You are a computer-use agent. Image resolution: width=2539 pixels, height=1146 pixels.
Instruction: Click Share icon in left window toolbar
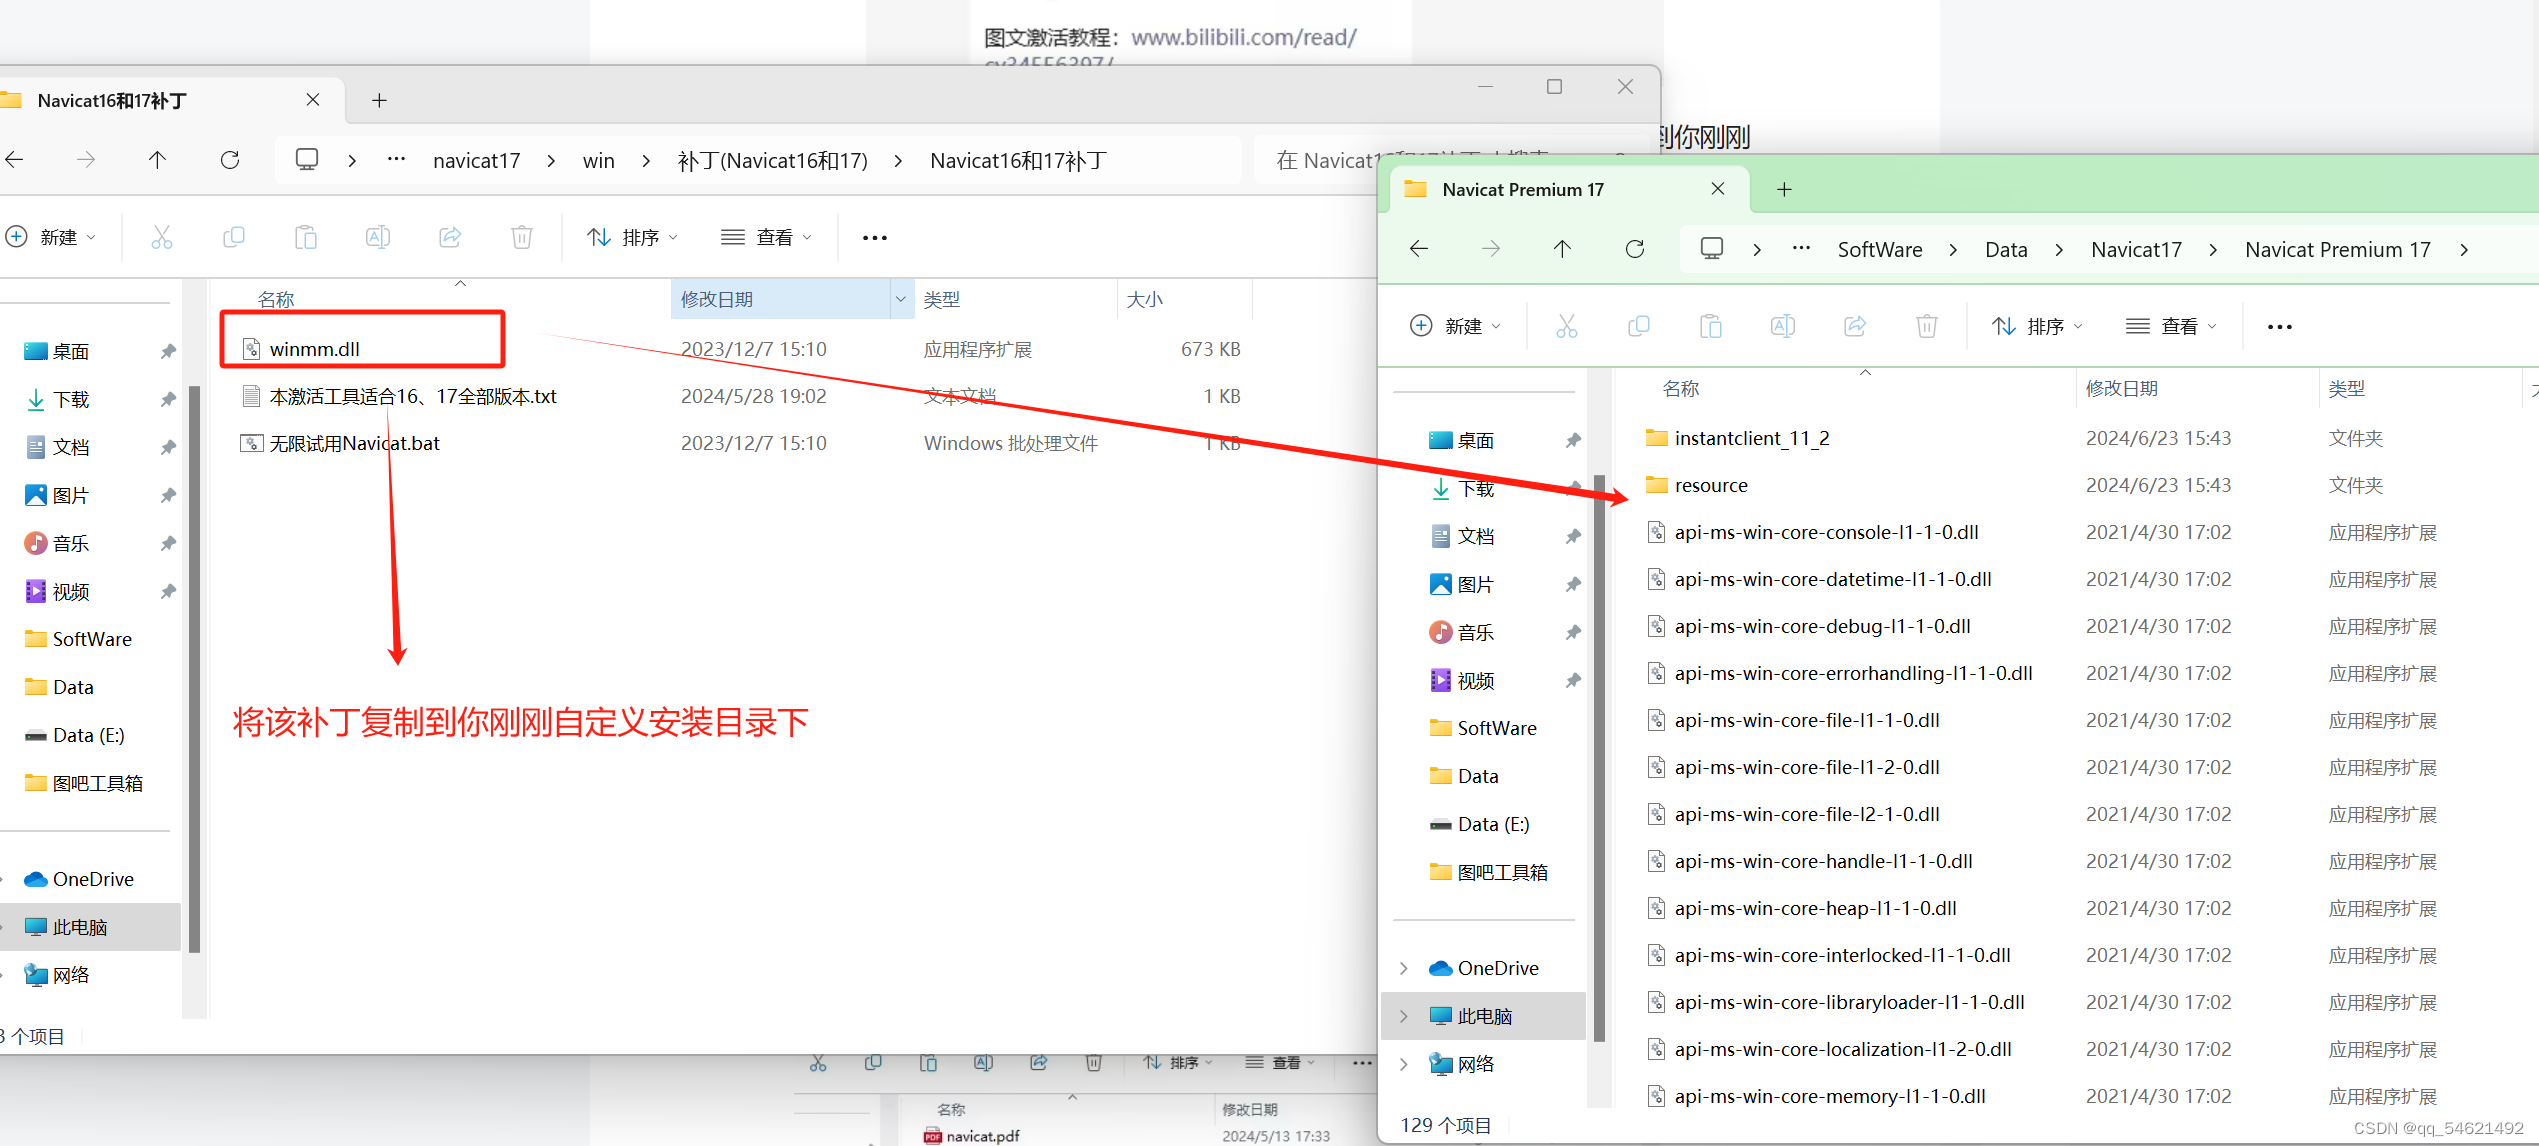450,237
